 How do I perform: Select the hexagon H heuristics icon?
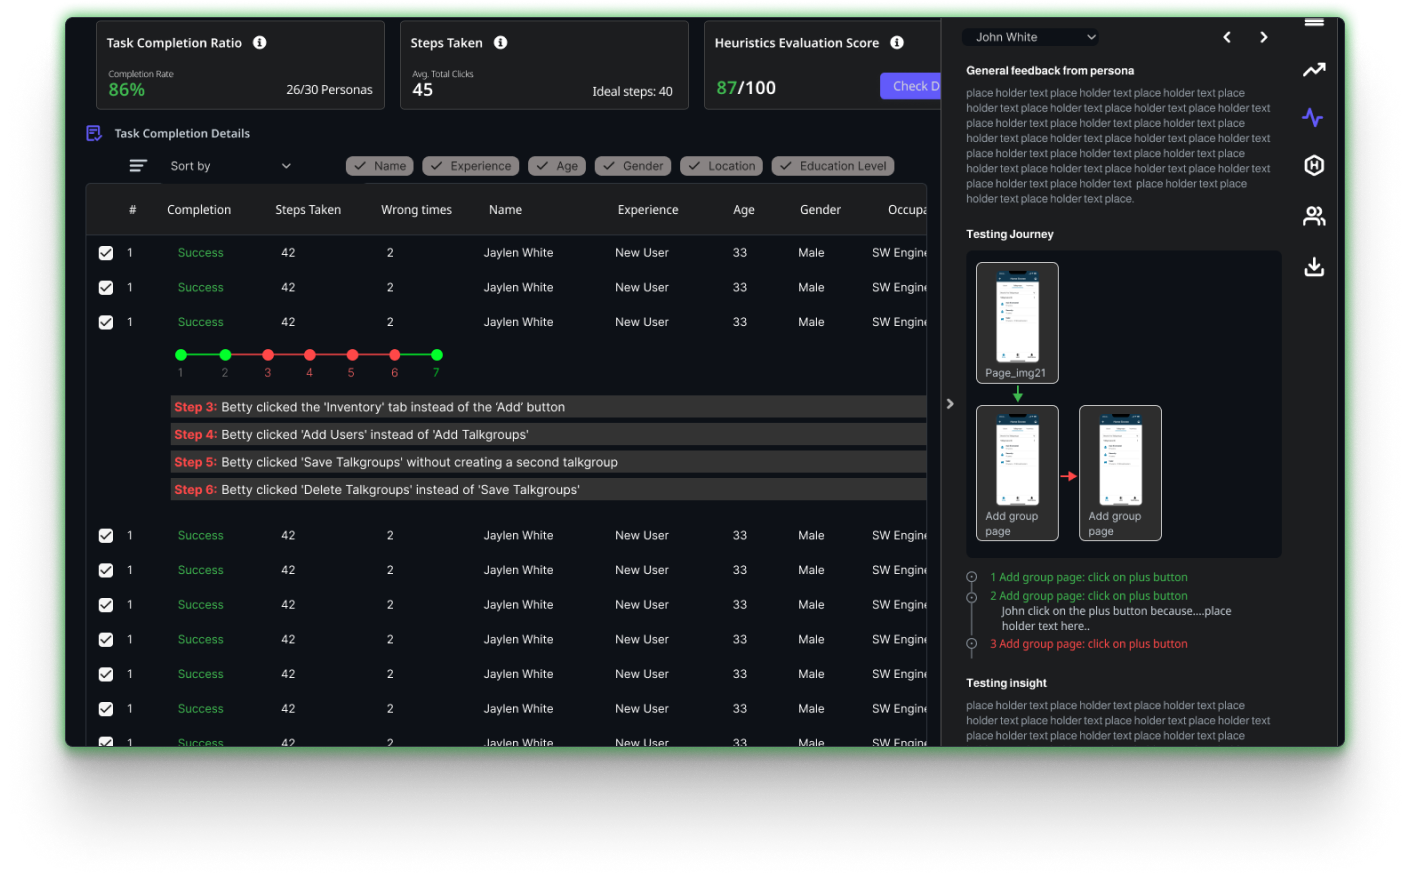tap(1314, 166)
